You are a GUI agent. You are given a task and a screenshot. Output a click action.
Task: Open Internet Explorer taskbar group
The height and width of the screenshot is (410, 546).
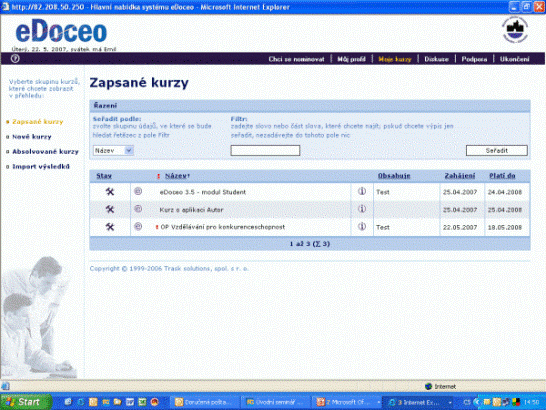click(x=419, y=402)
